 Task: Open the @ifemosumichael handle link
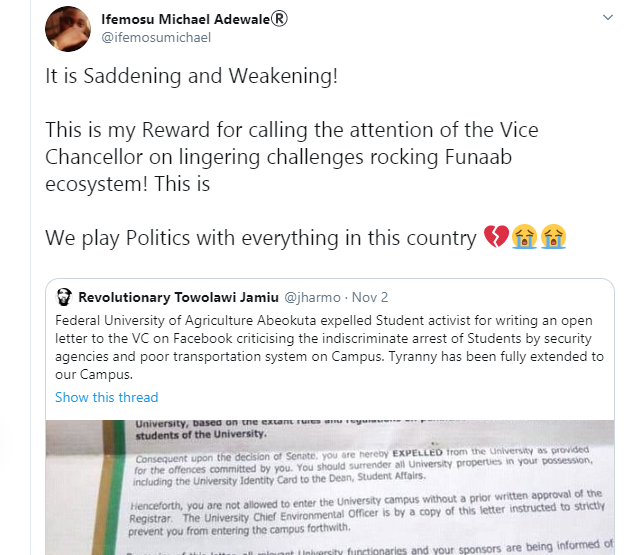coord(156,37)
